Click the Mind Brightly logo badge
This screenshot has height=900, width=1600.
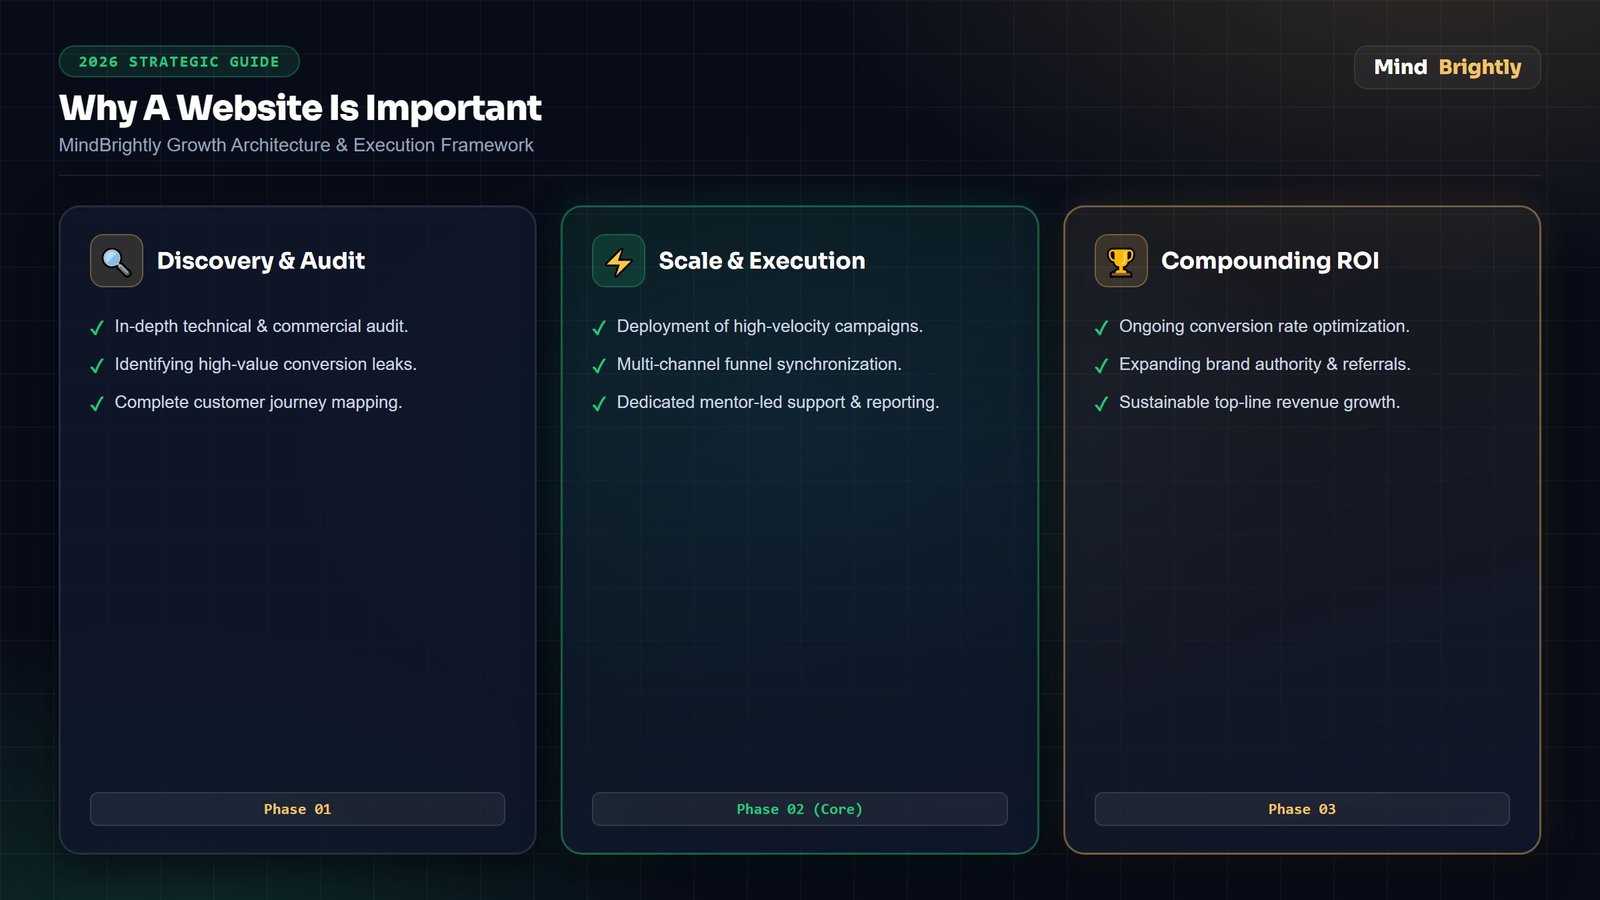1447,67
